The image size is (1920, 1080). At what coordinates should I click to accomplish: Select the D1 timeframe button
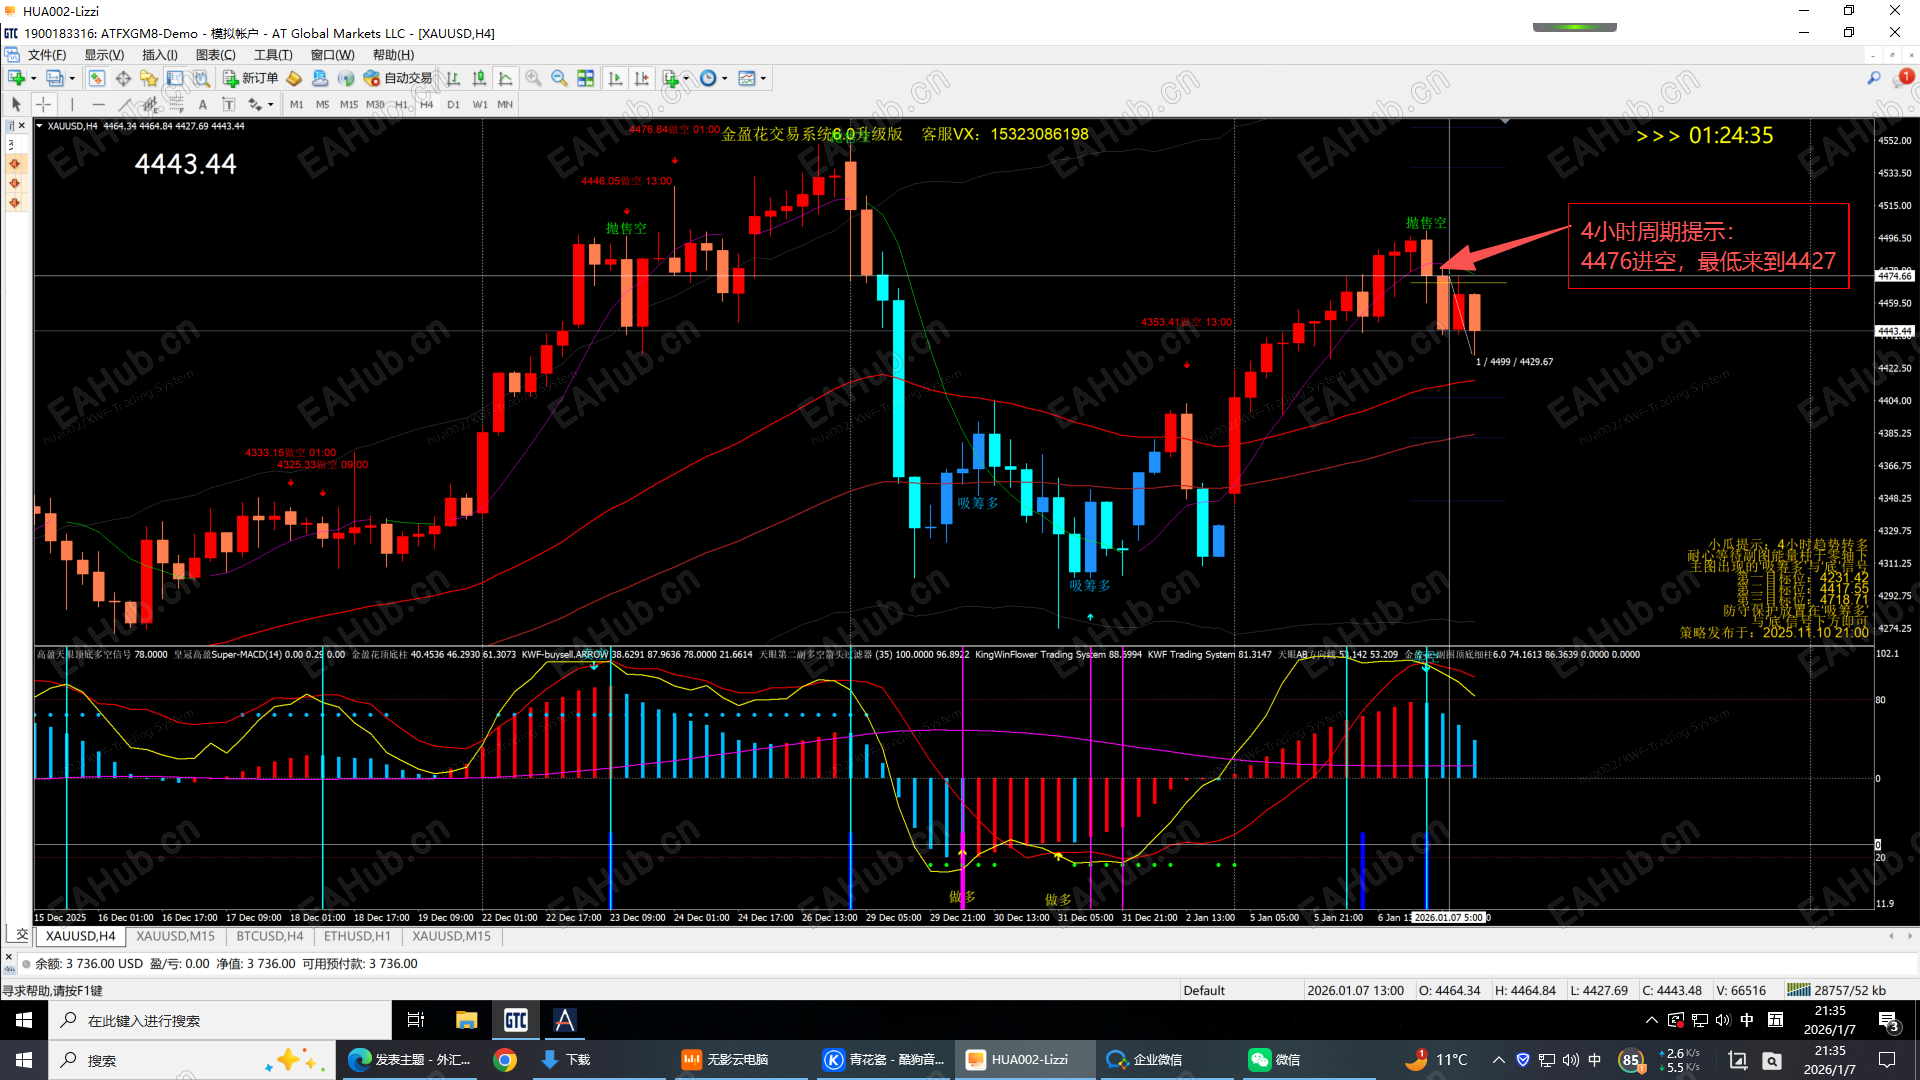pos(453,104)
